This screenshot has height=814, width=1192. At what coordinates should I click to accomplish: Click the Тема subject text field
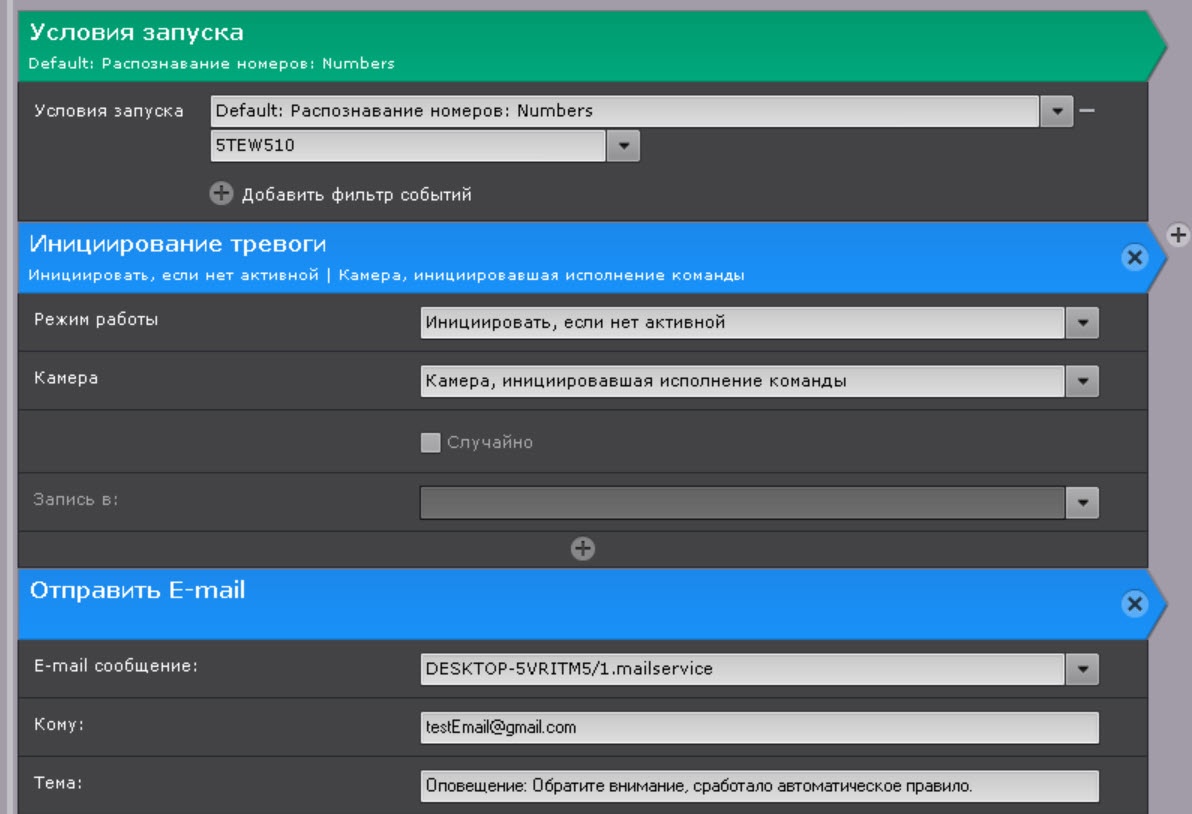pos(759,786)
